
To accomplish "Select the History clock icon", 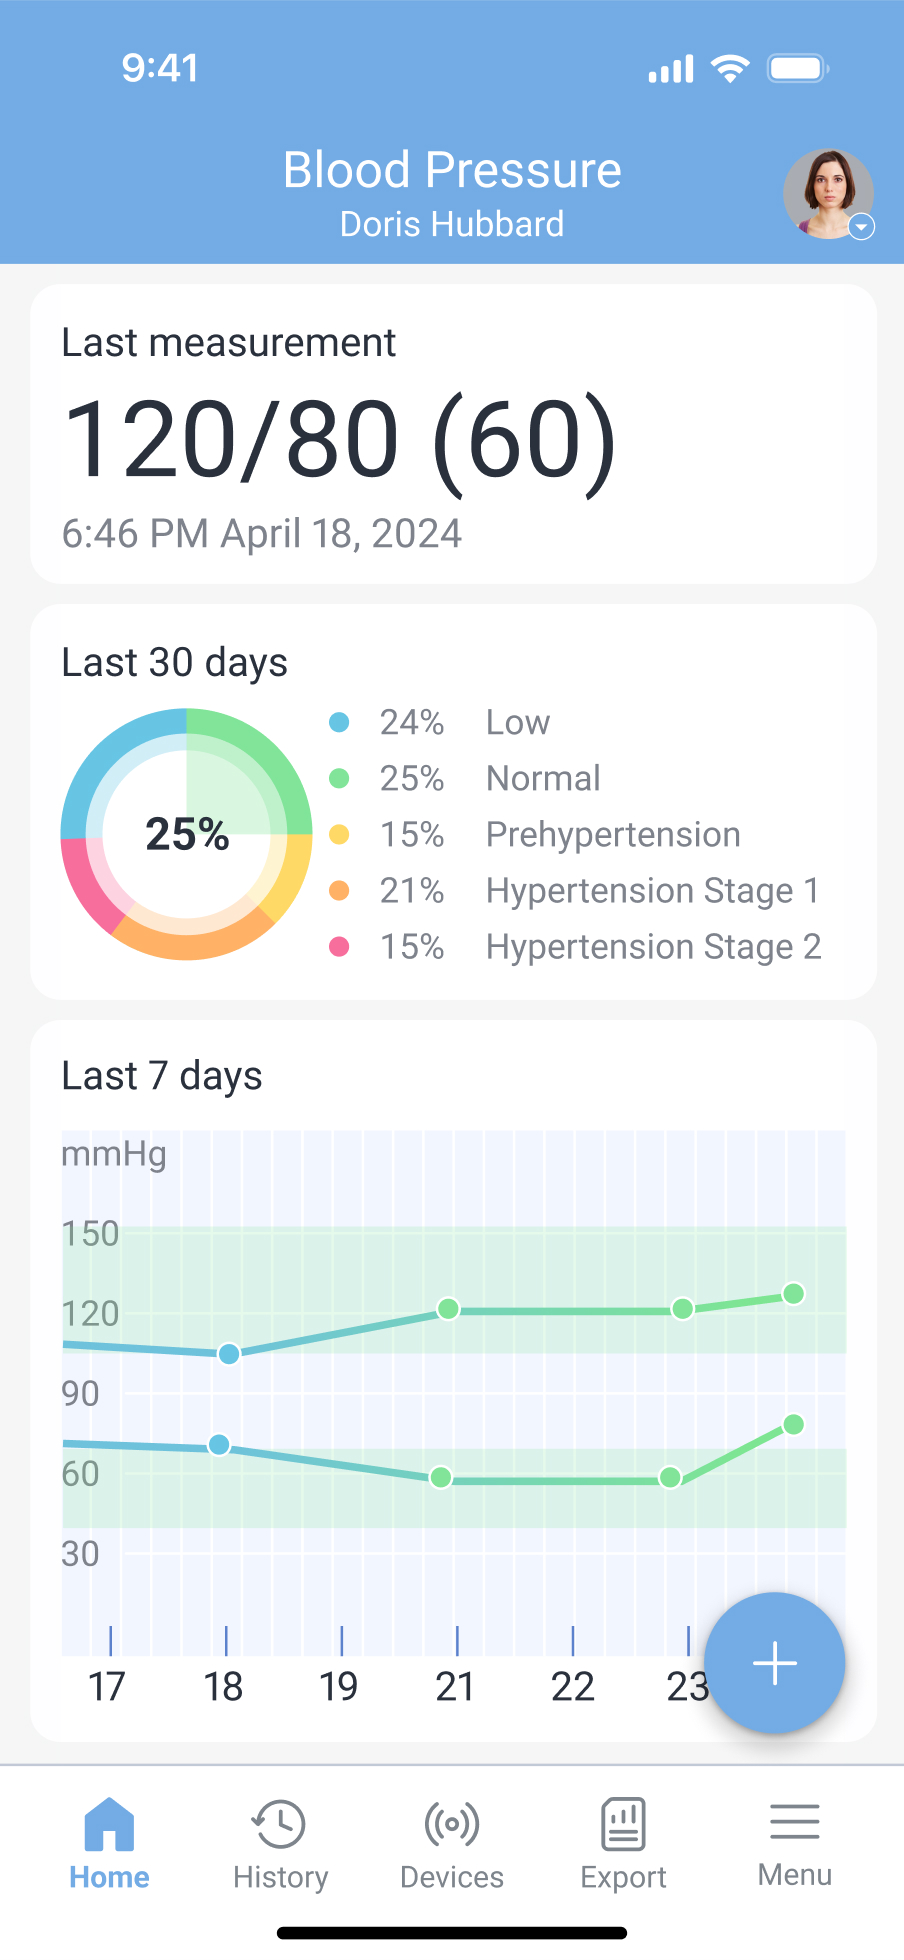I will [279, 1823].
